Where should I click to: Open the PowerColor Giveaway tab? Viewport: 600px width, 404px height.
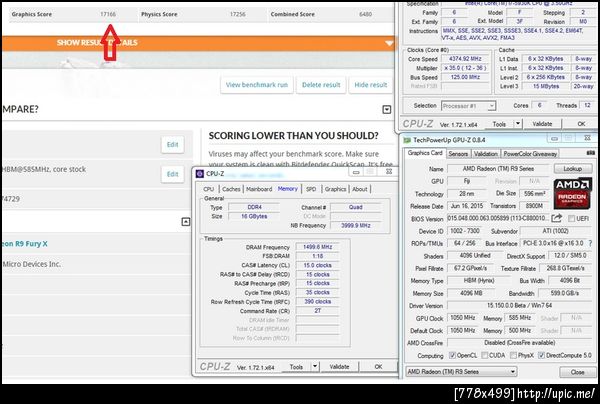530,154
